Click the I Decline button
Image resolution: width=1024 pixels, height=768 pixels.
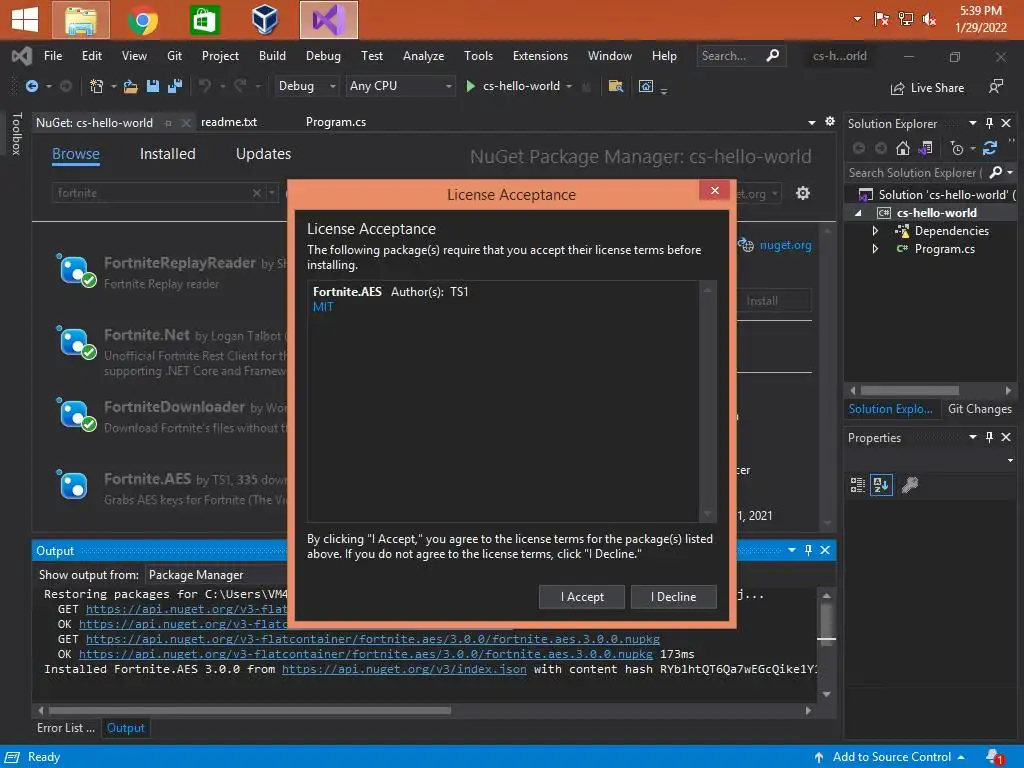pyautogui.click(x=673, y=596)
